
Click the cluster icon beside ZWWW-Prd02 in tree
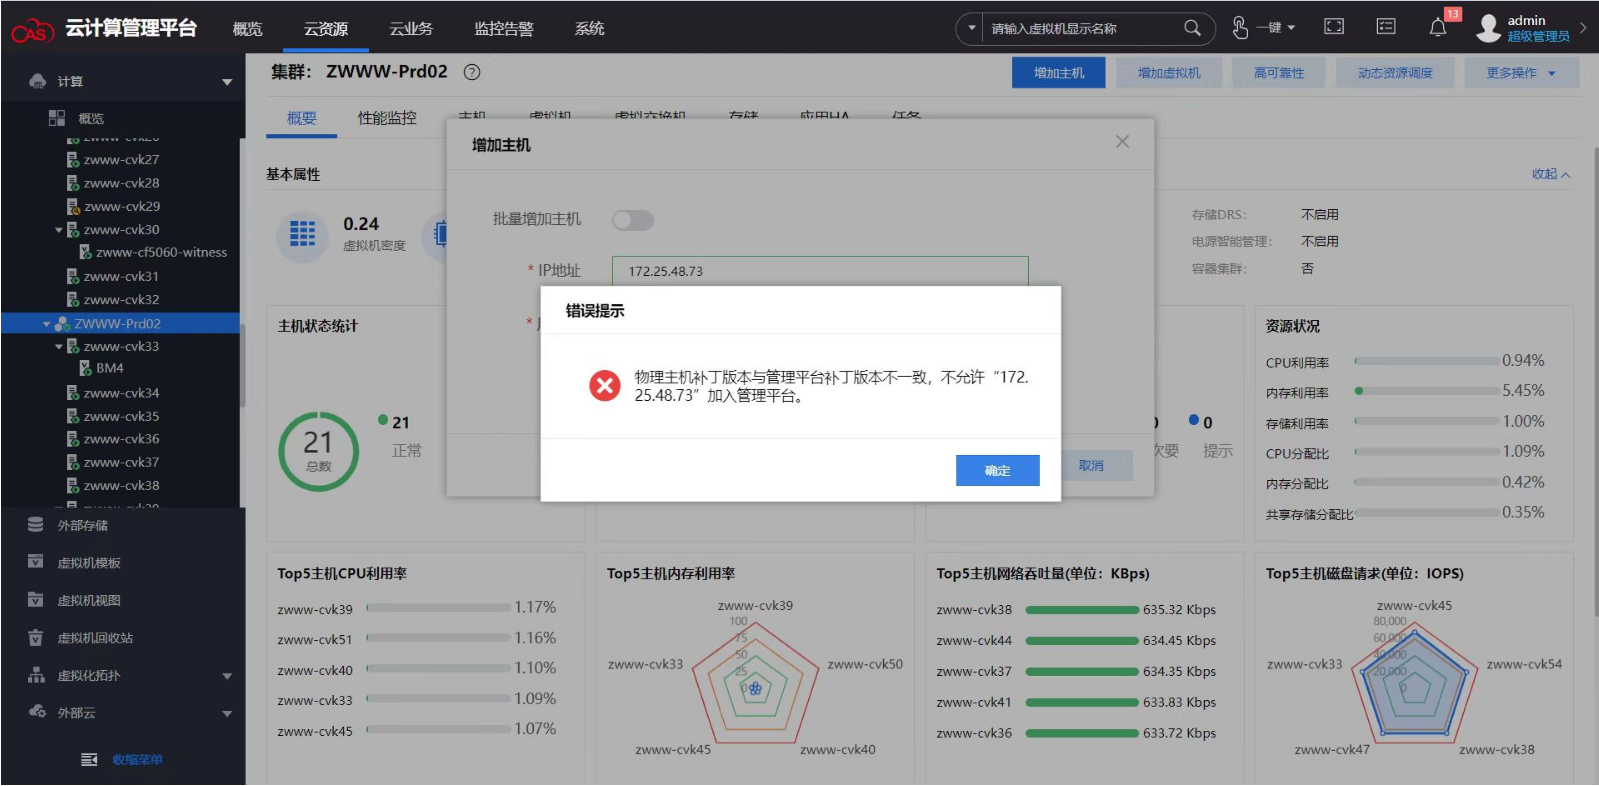tap(62, 324)
